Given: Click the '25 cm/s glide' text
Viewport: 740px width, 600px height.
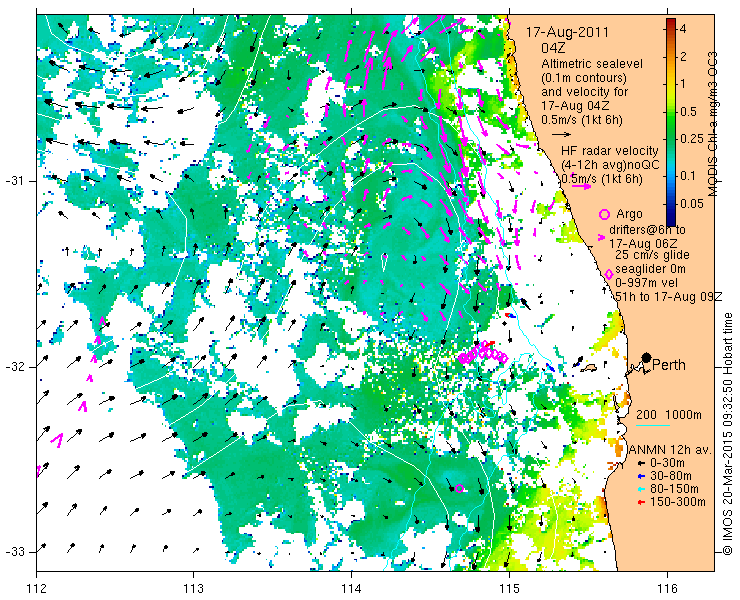Looking at the screenshot, I should [x=652, y=255].
